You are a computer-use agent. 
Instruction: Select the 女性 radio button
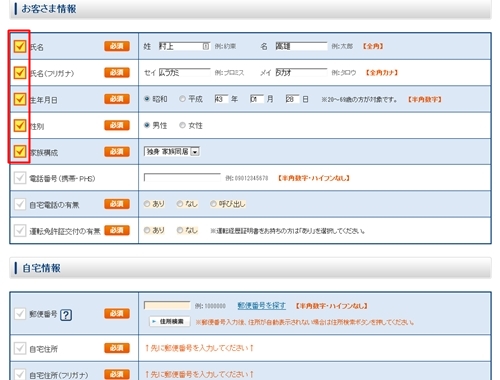[182, 125]
